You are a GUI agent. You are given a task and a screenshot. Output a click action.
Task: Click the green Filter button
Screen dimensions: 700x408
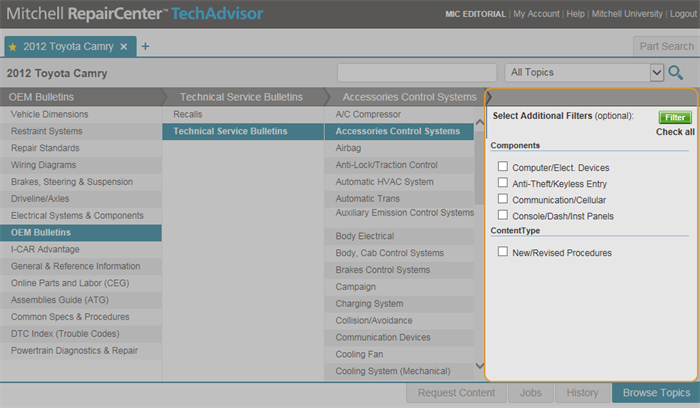click(x=675, y=117)
